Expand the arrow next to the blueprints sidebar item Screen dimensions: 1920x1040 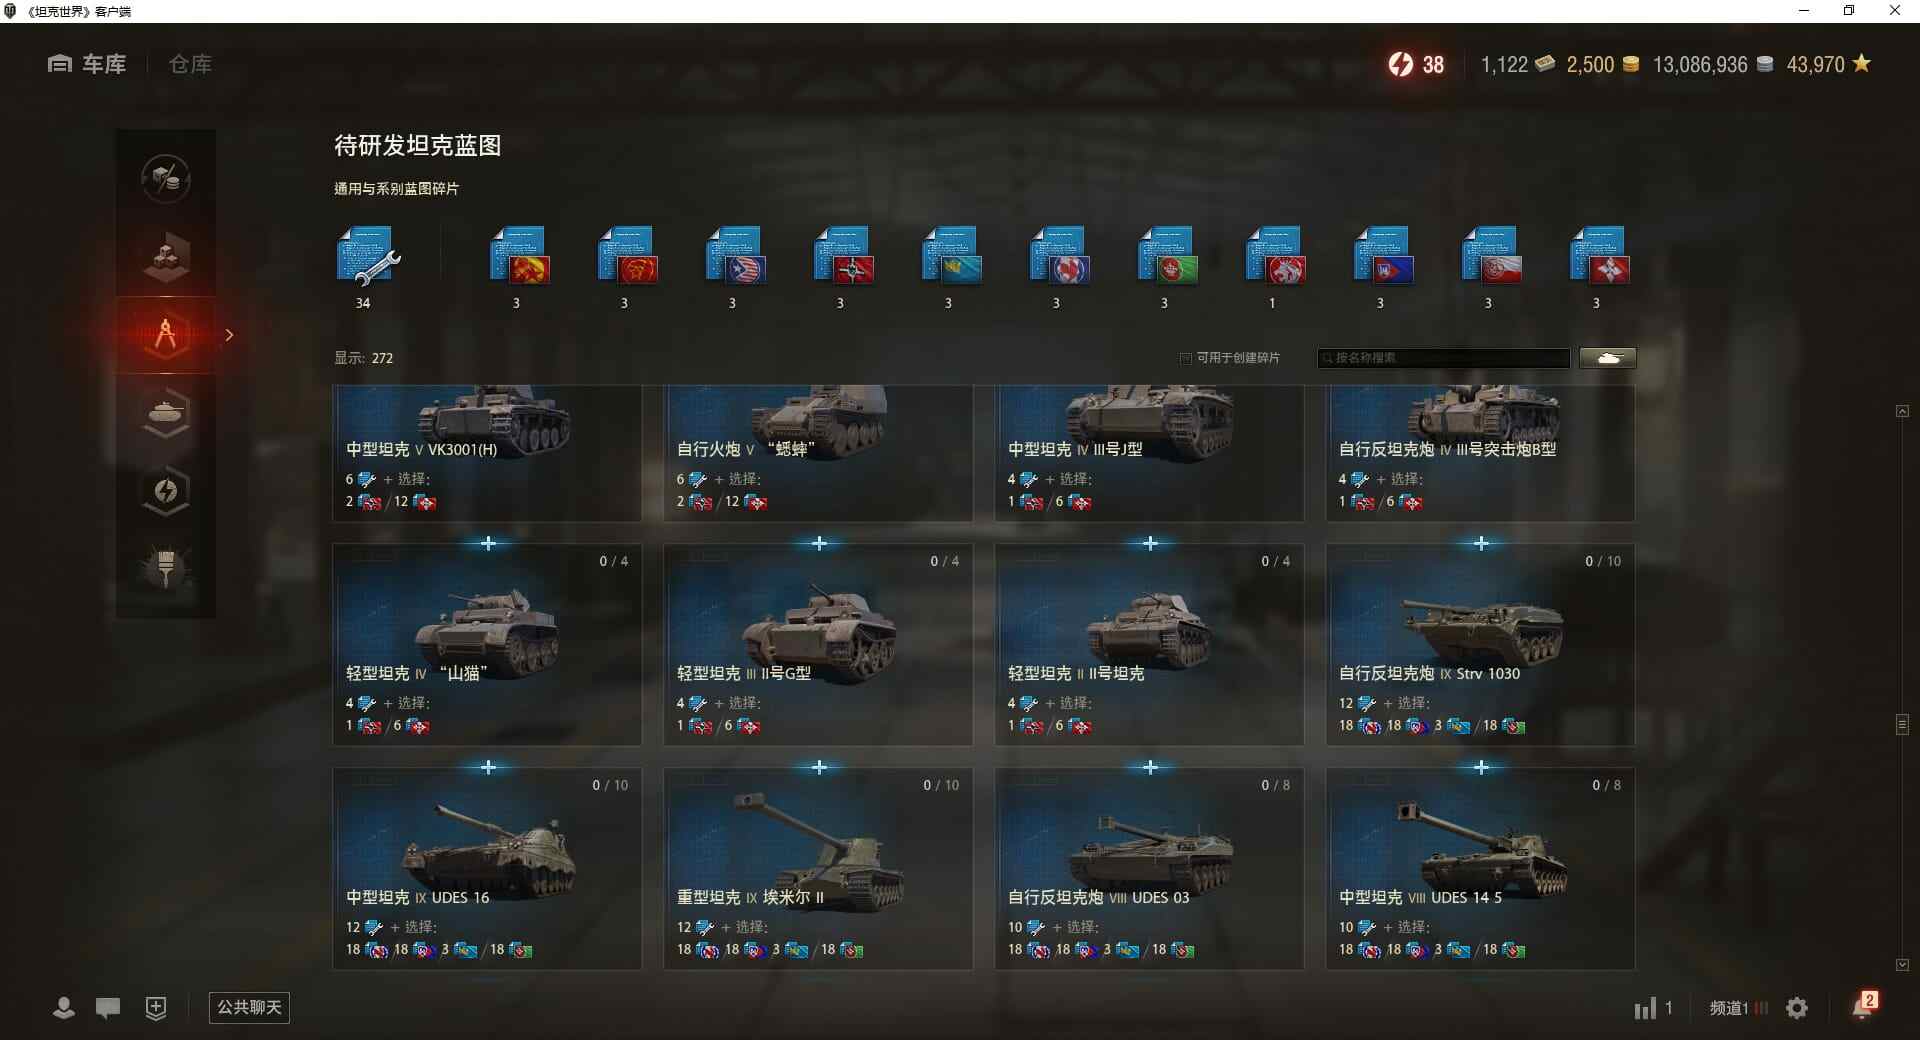tap(229, 335)
